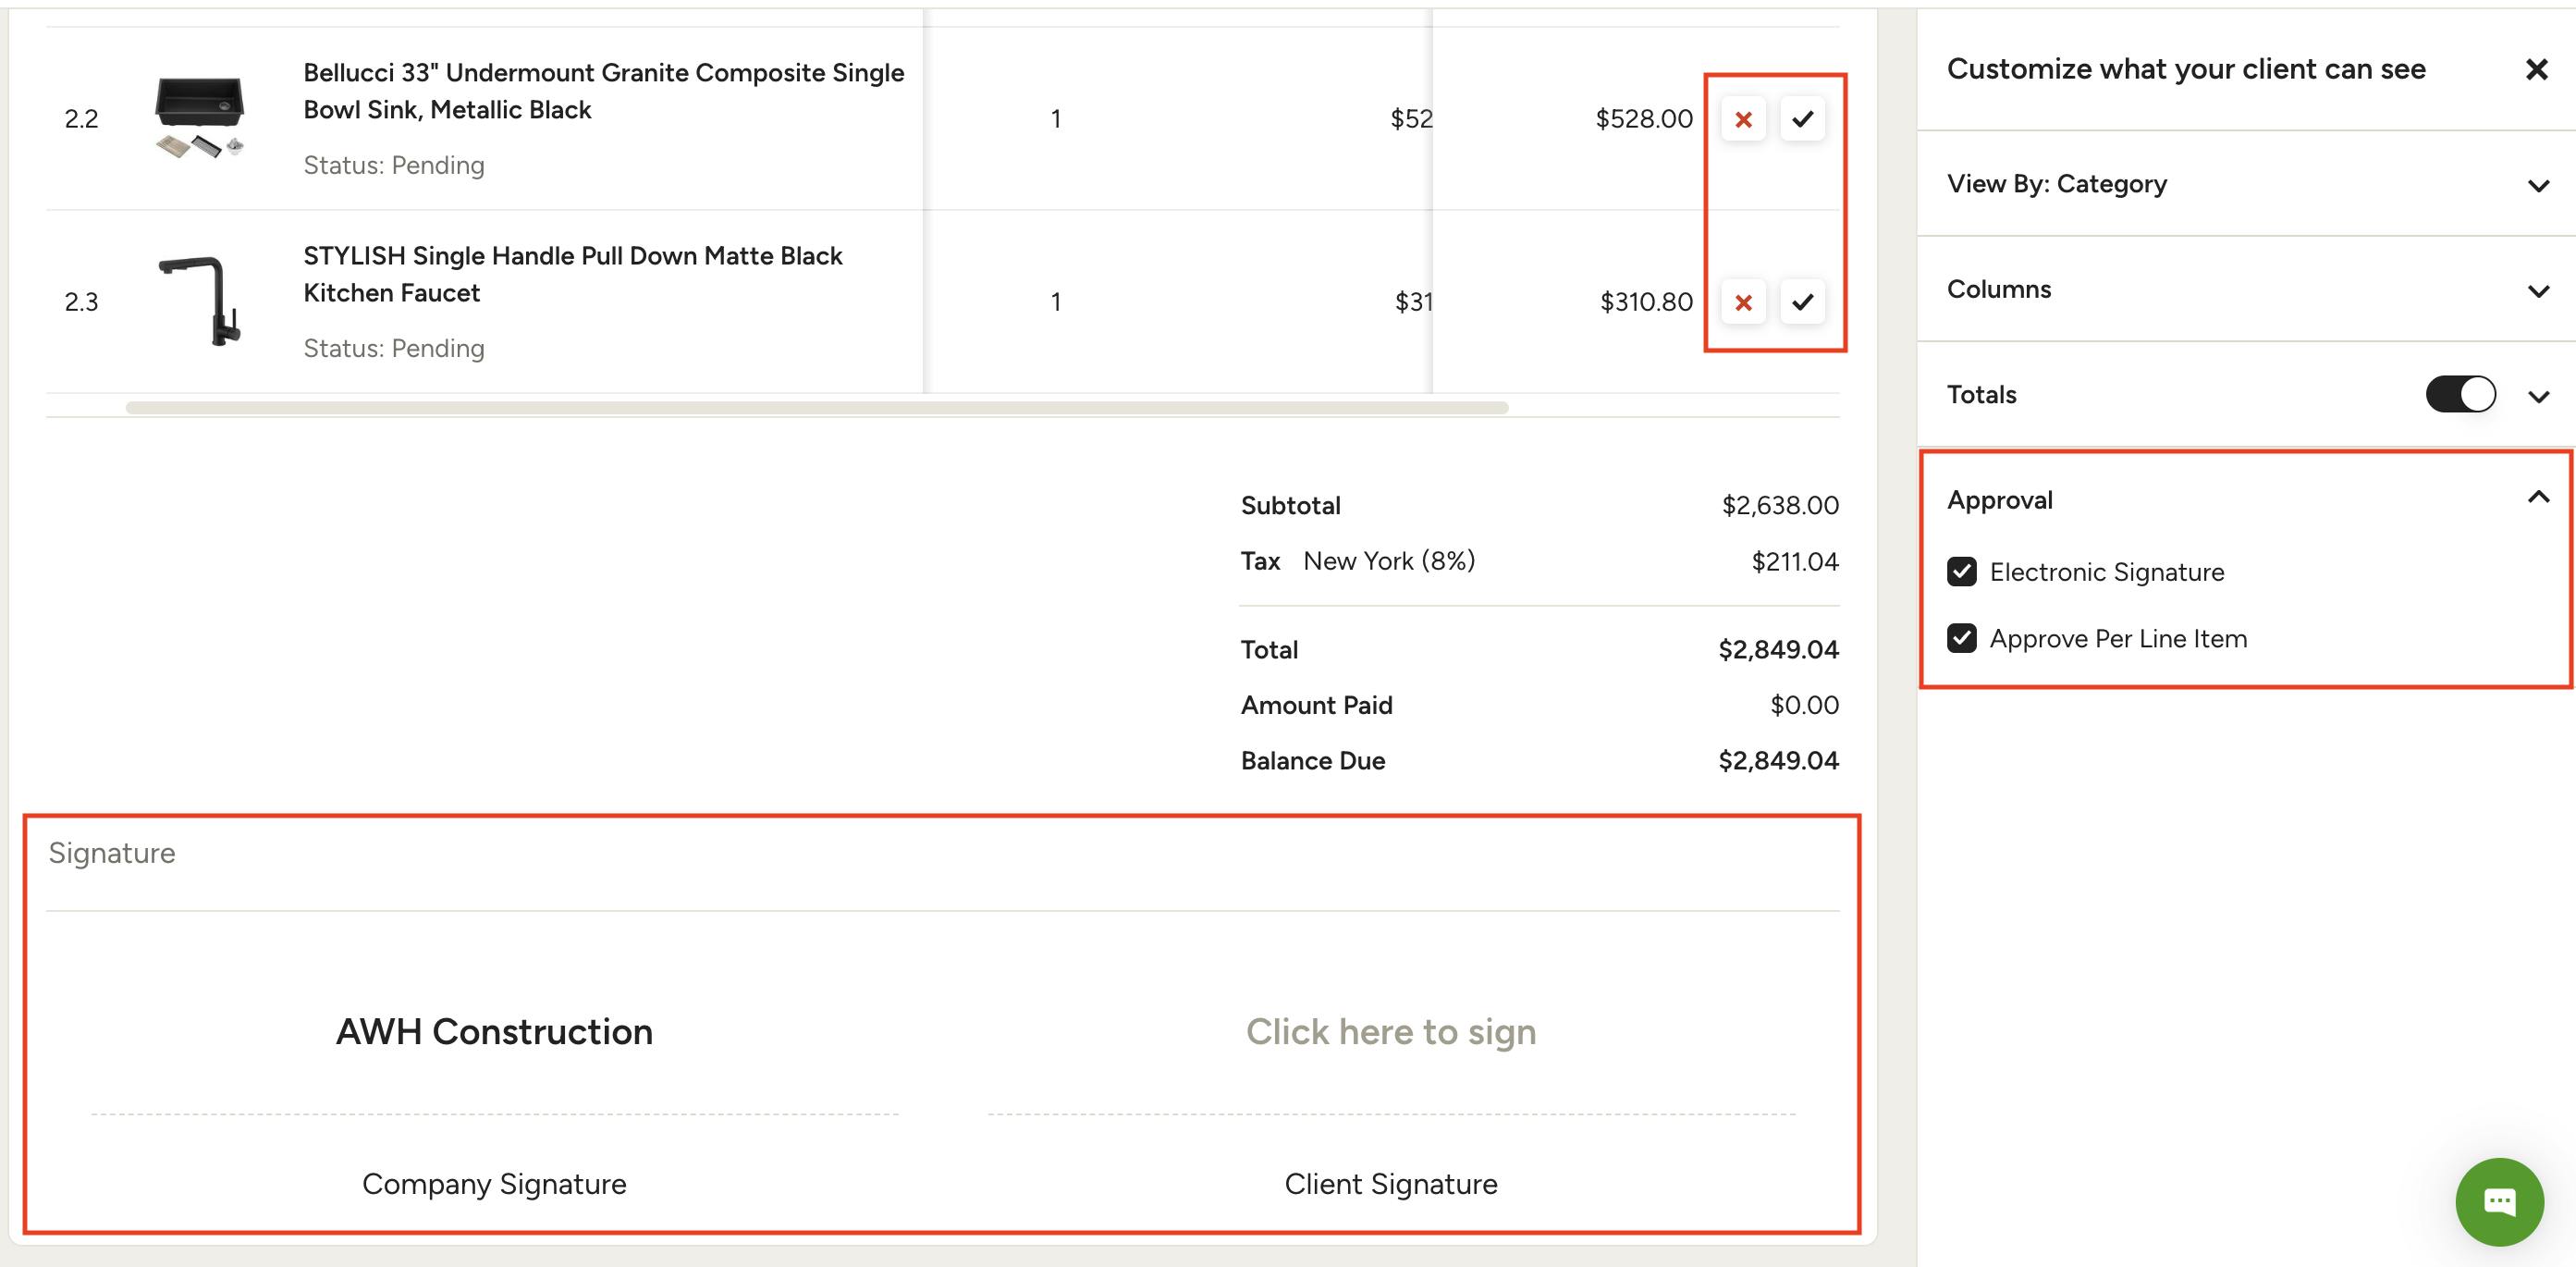Open the Bellucci 33" Undermount sink title
The width and height of the screenshot is (2576, 1267).
point(603,90)
